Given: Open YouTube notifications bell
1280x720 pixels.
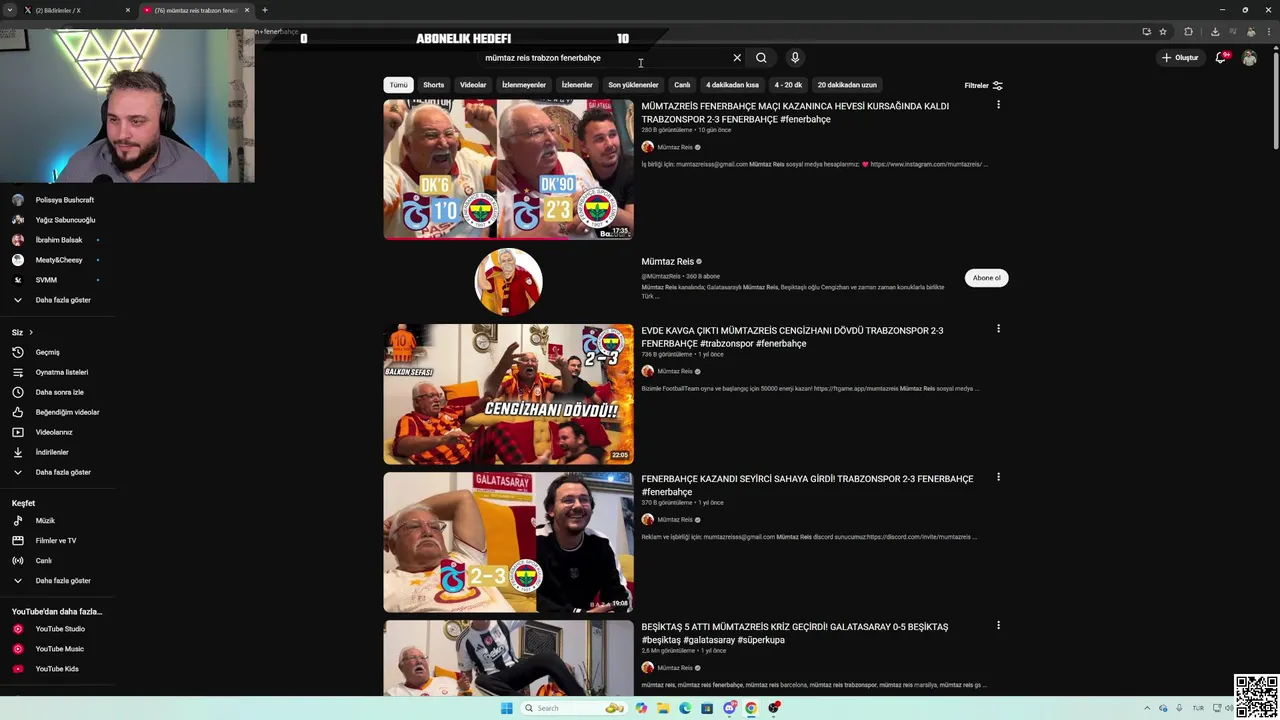Looking at the screenshot, I should 1220,57.
